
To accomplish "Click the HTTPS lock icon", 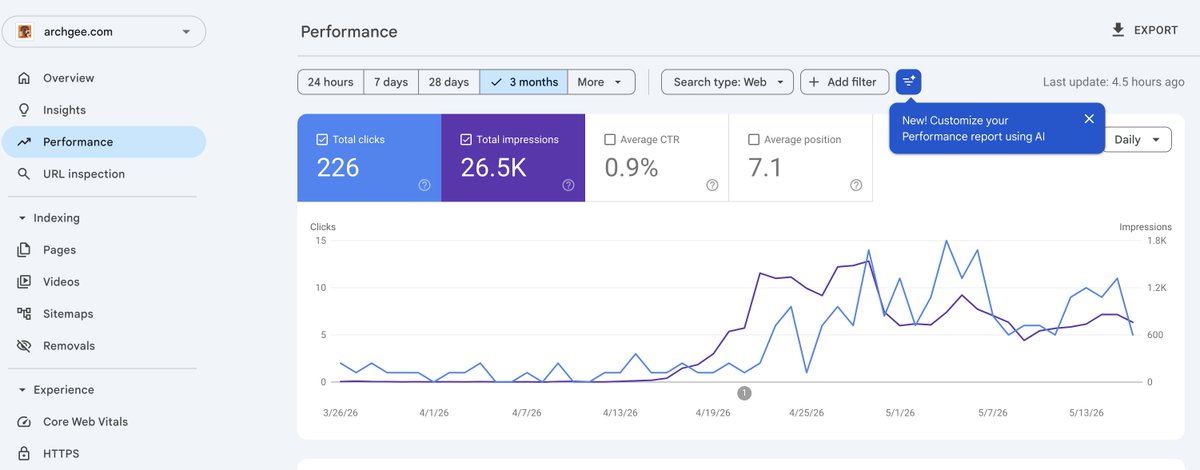I will pos(24,454).
